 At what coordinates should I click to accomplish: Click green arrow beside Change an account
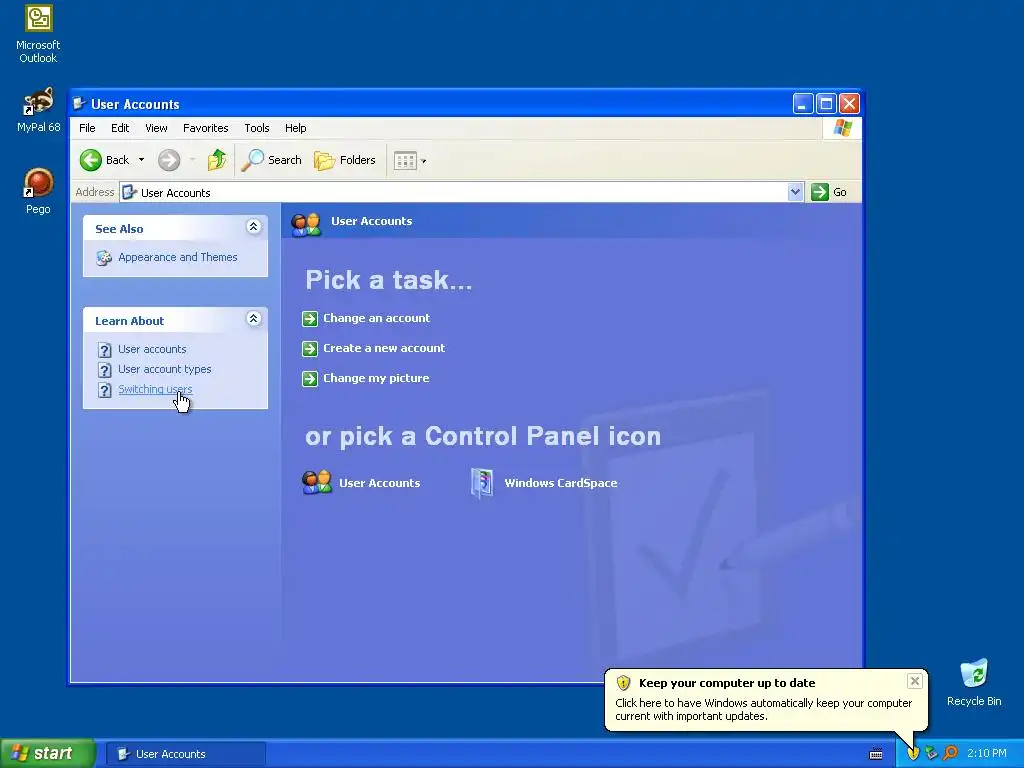[x=310, y=319]
